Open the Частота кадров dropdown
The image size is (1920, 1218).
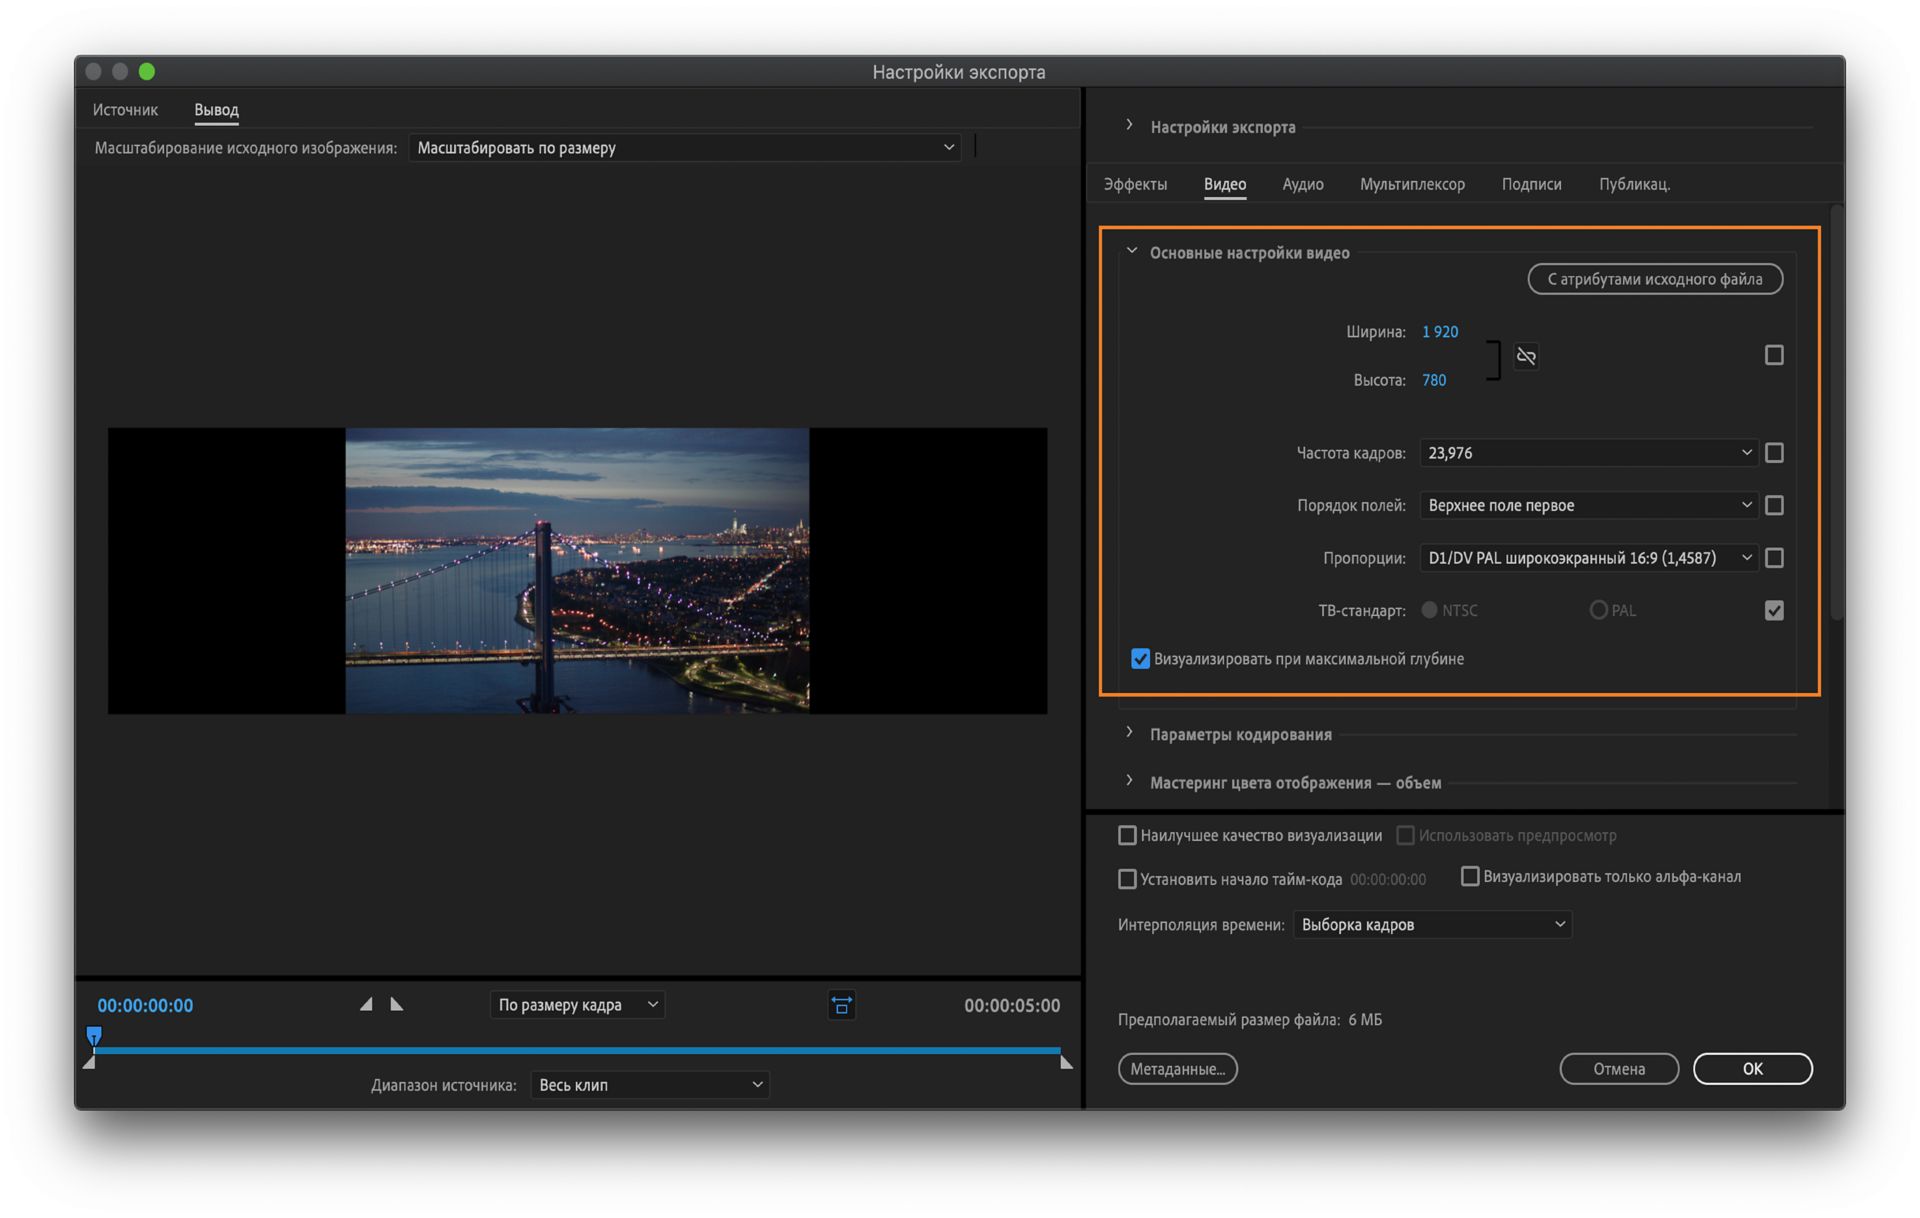(x=1588, y=453)
